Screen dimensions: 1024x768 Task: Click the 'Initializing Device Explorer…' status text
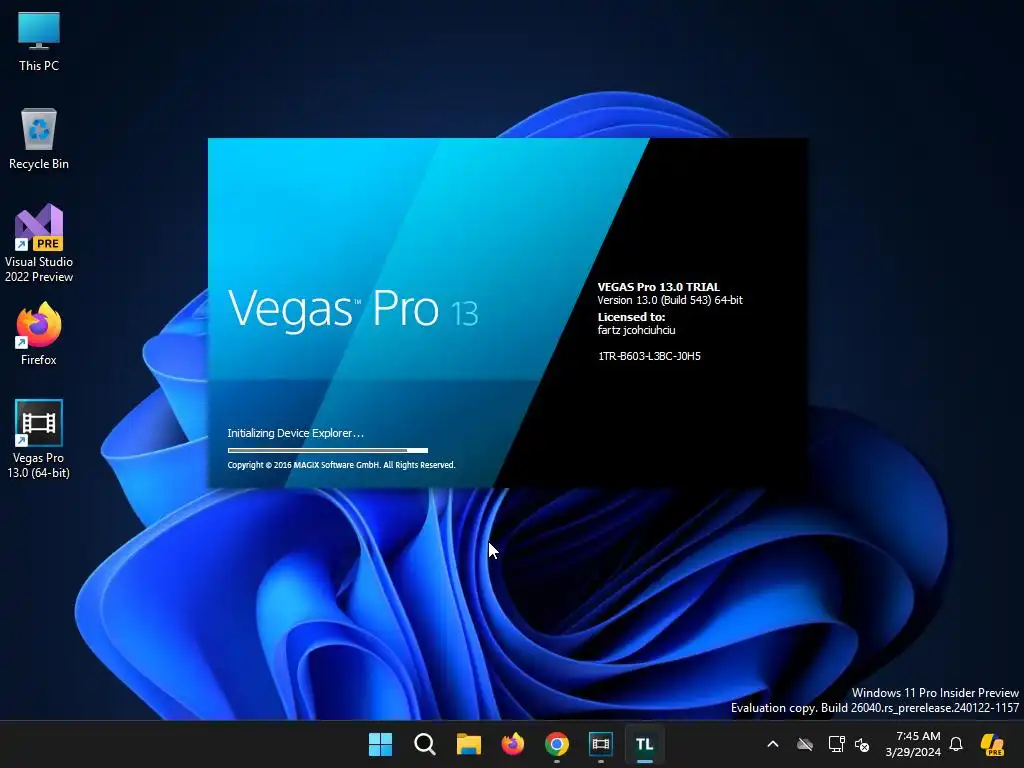click(295, 433)
